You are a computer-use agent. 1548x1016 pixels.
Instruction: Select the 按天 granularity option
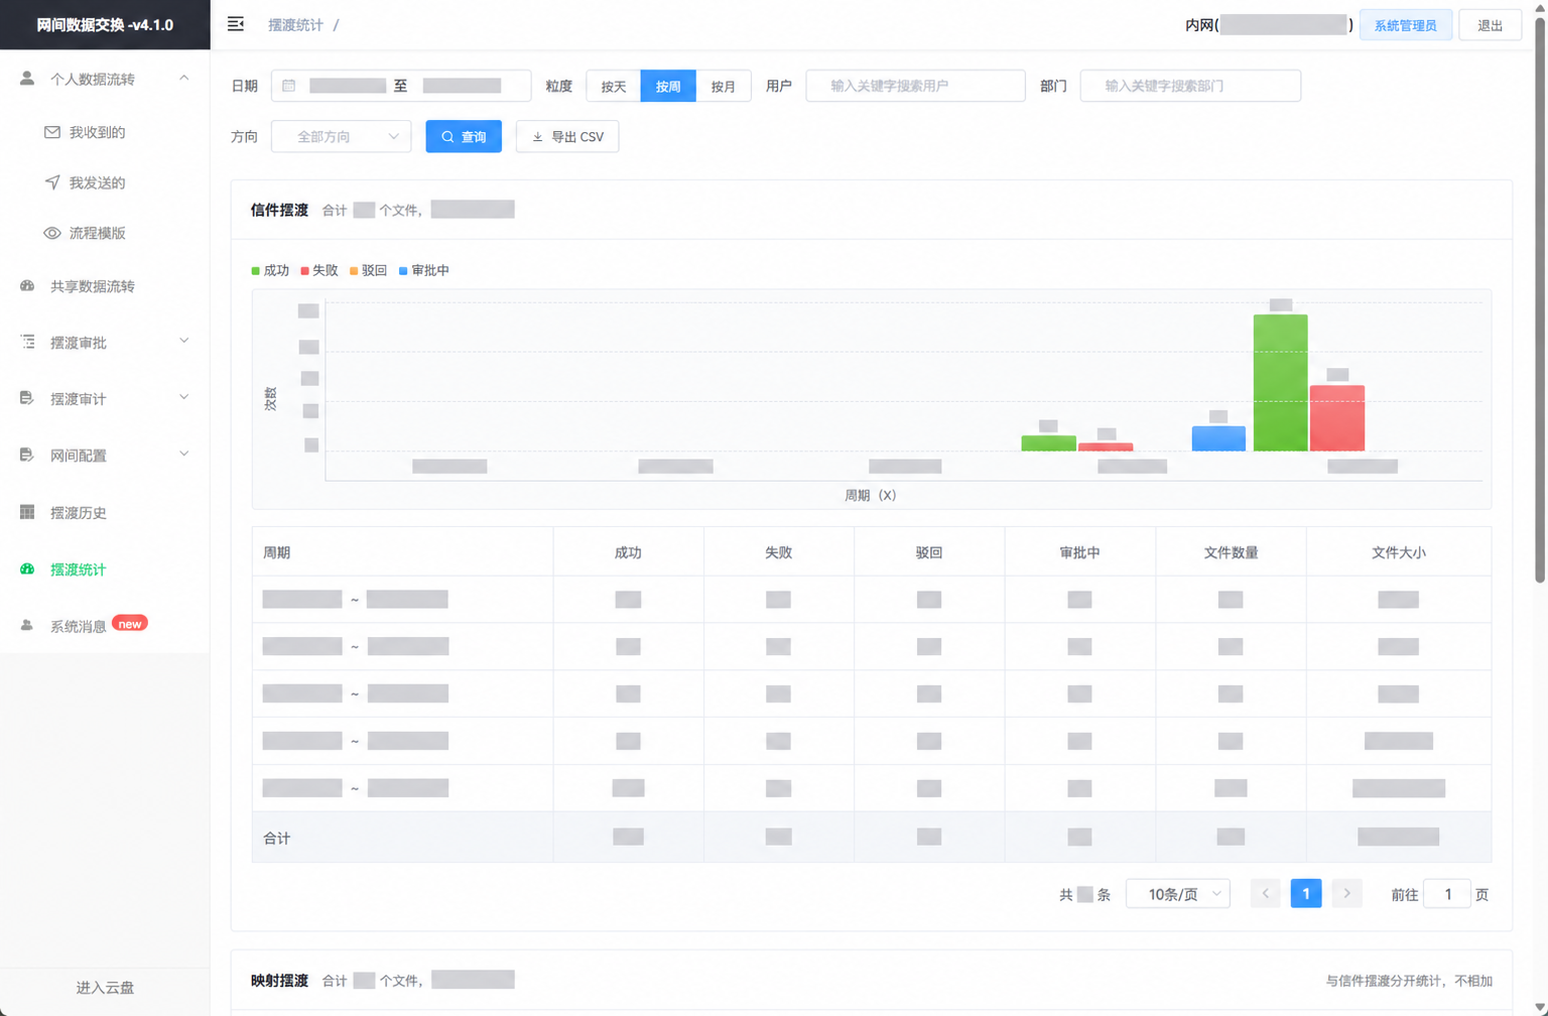613,86
